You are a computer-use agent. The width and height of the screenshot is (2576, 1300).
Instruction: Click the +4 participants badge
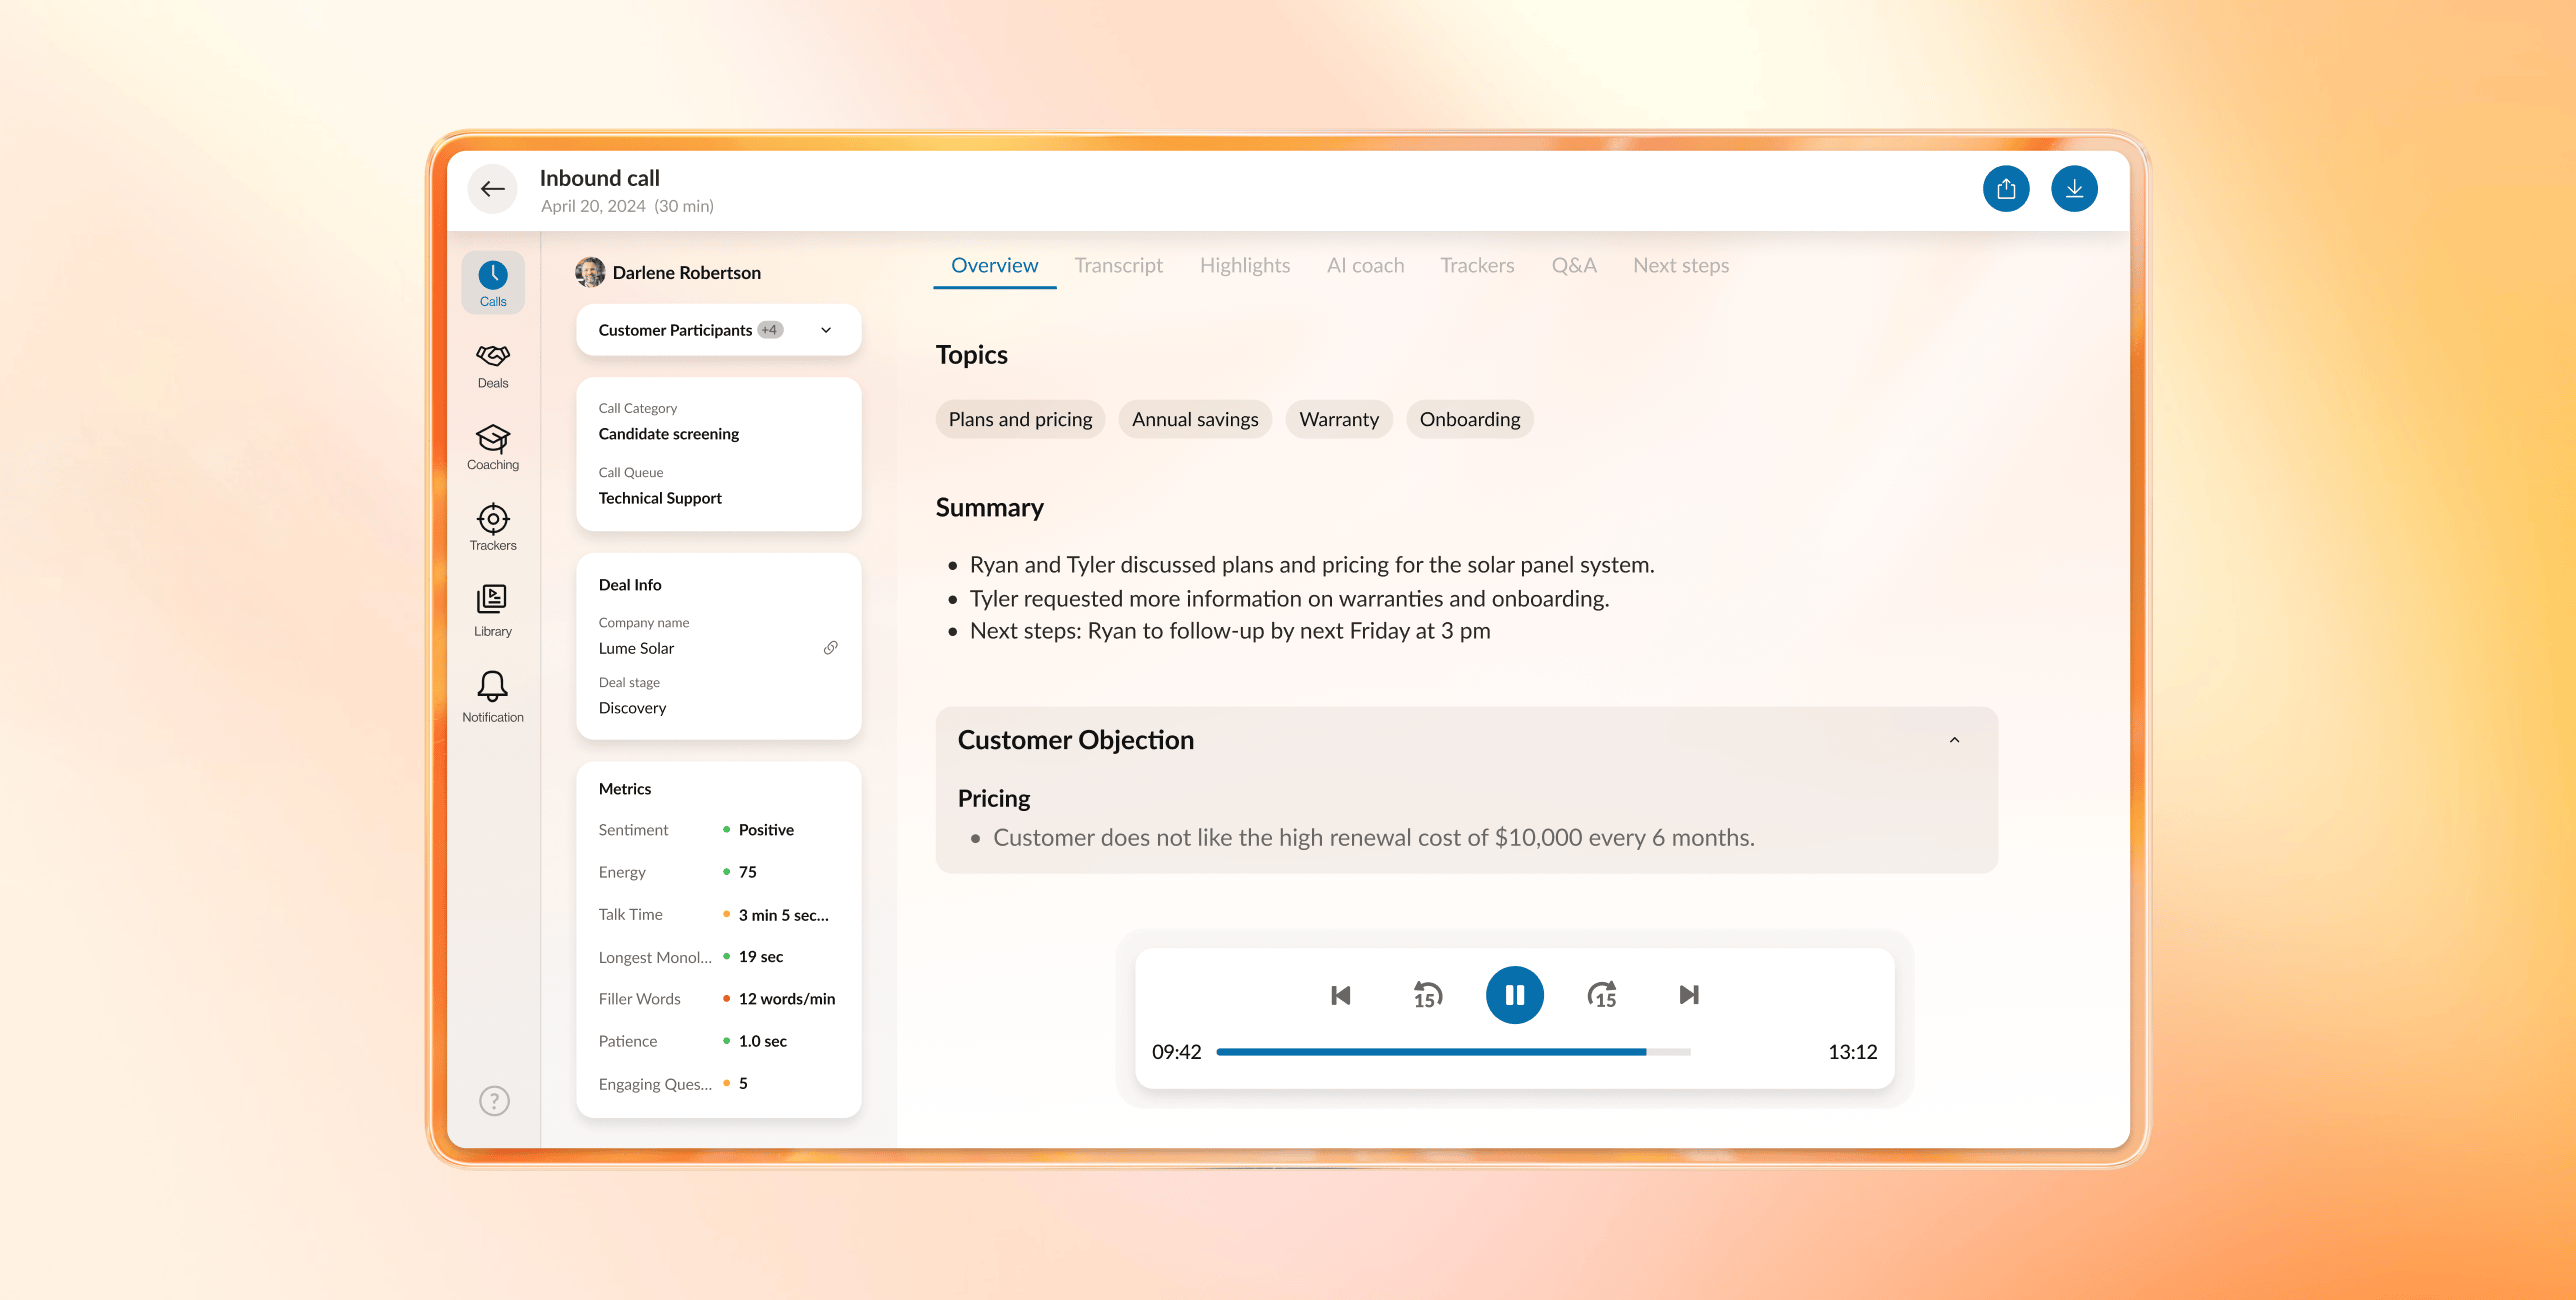(770, 330)
